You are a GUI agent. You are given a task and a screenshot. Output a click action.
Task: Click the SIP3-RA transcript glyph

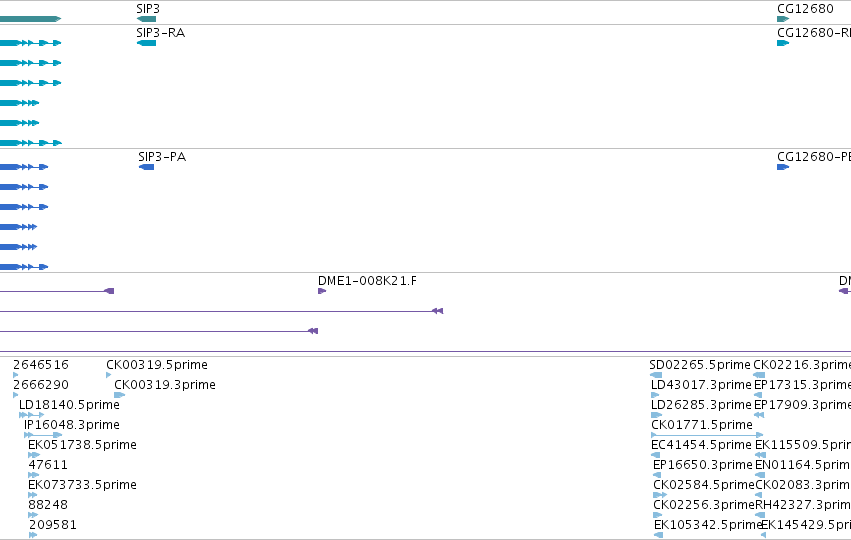146,43
